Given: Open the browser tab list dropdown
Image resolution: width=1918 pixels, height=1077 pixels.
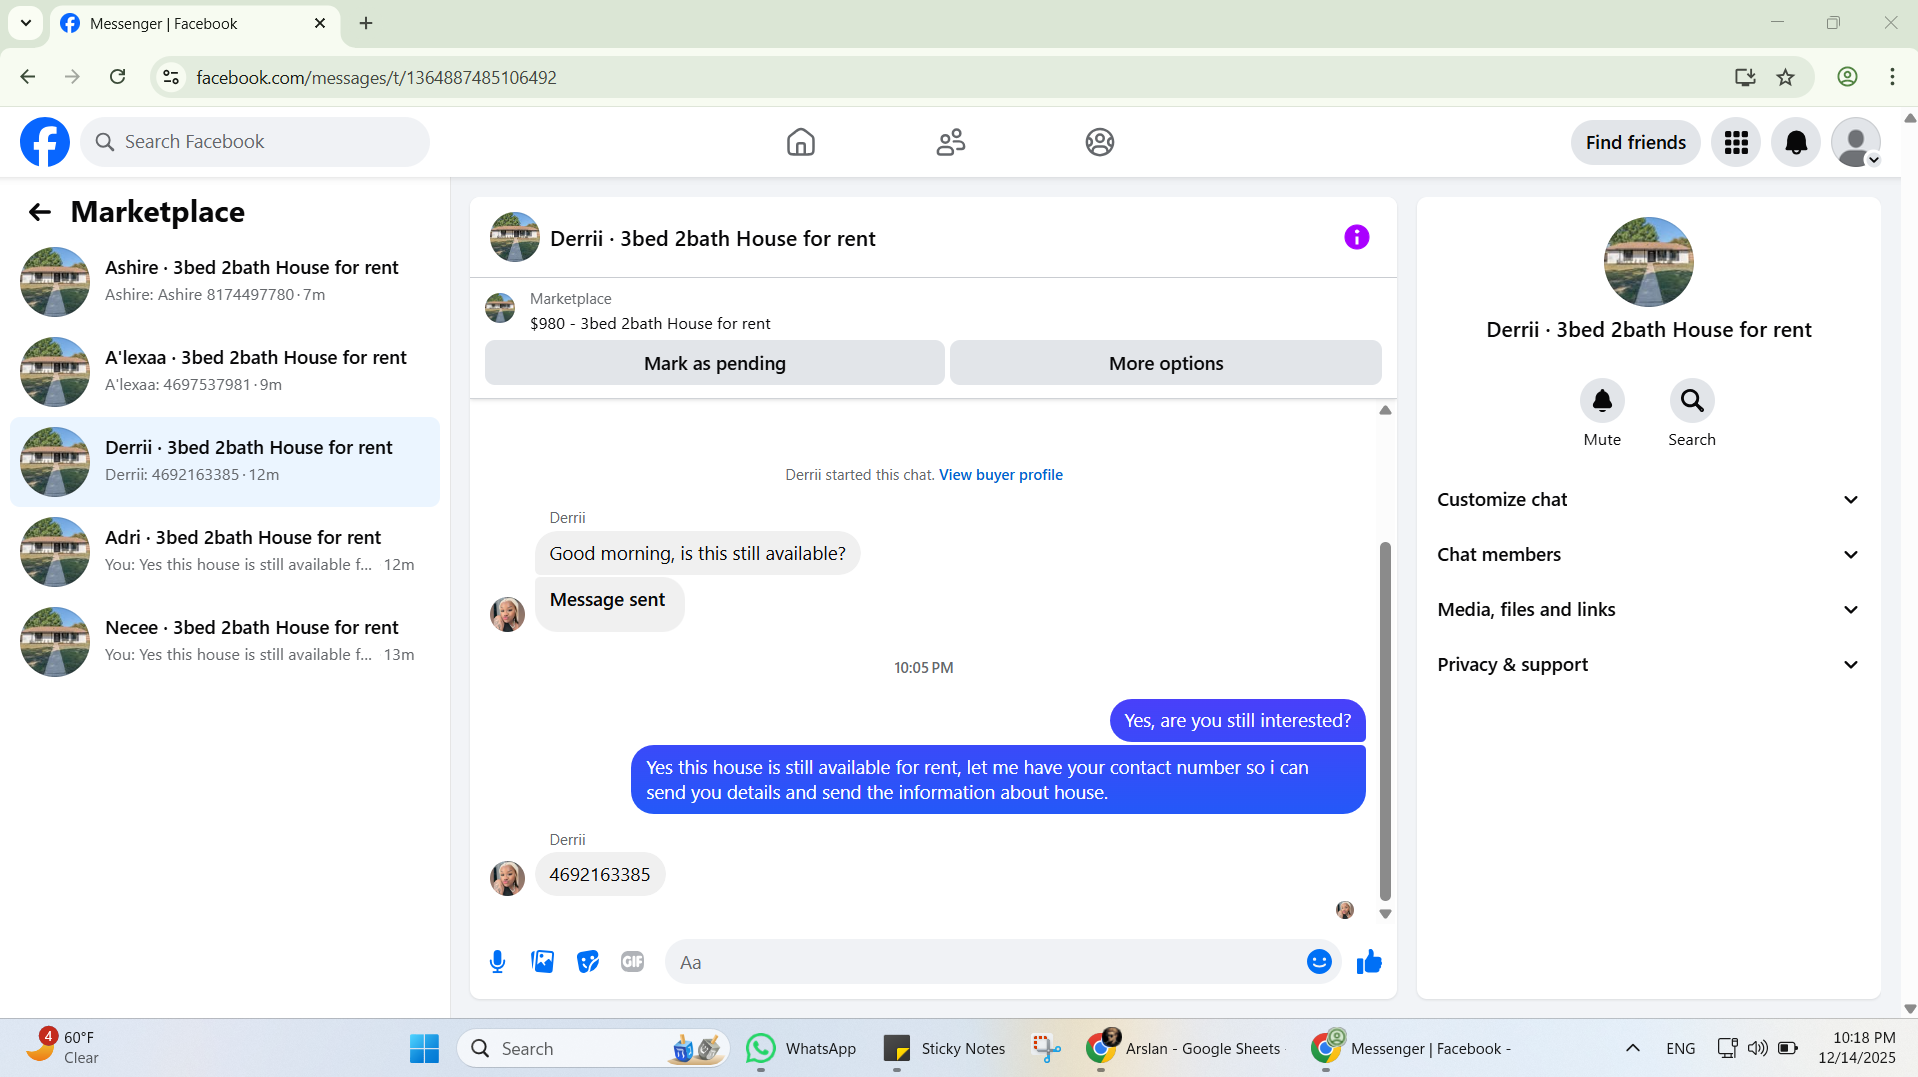Looking at the screenshot, I should (x=26, y=23).
